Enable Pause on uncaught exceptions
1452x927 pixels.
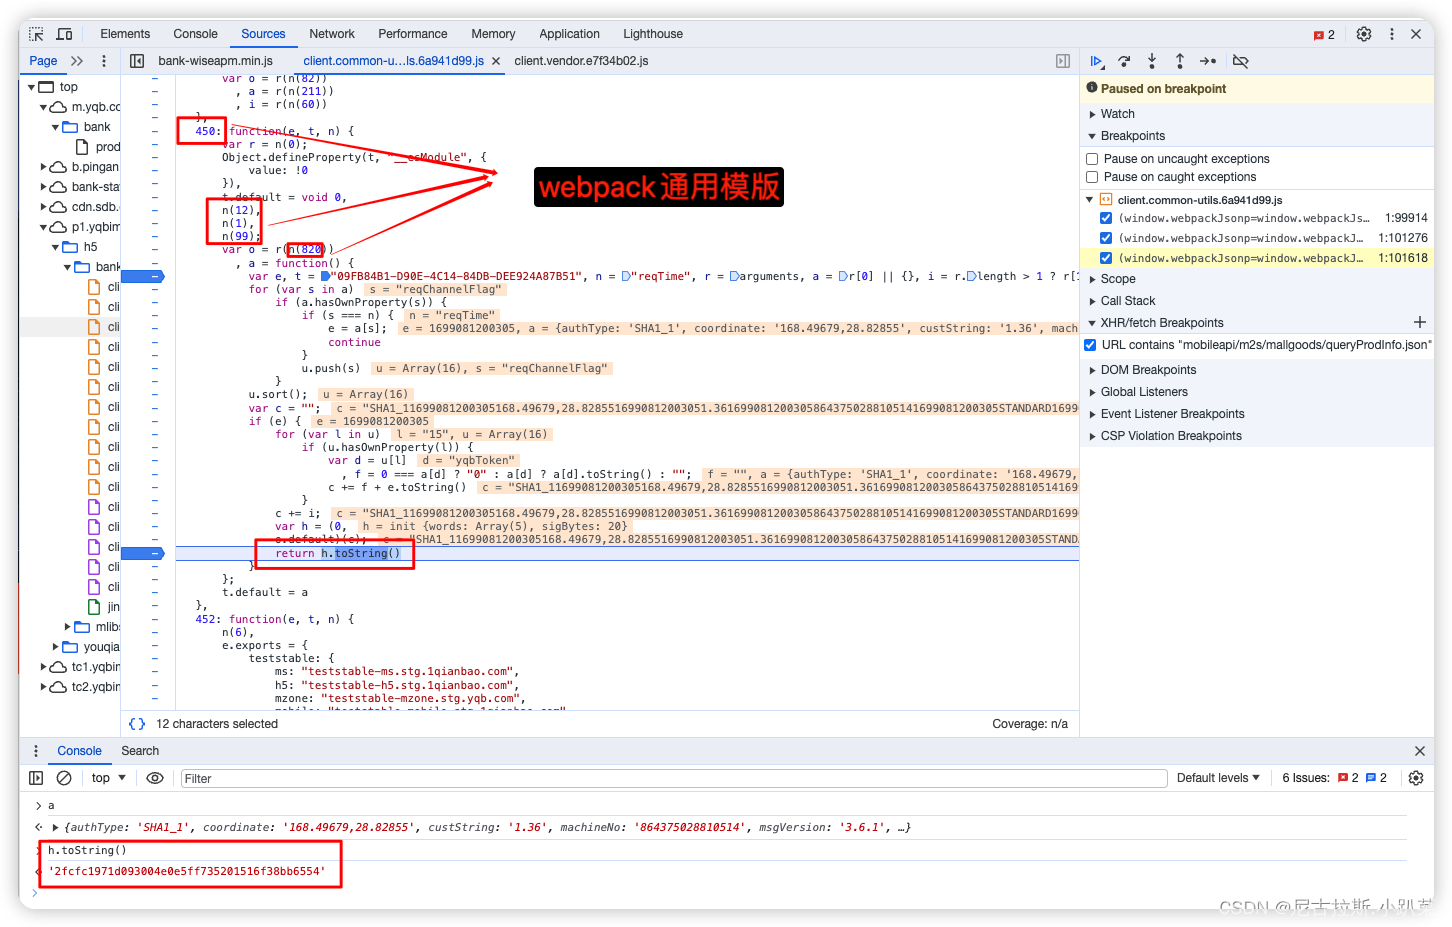coord(1091,158)
